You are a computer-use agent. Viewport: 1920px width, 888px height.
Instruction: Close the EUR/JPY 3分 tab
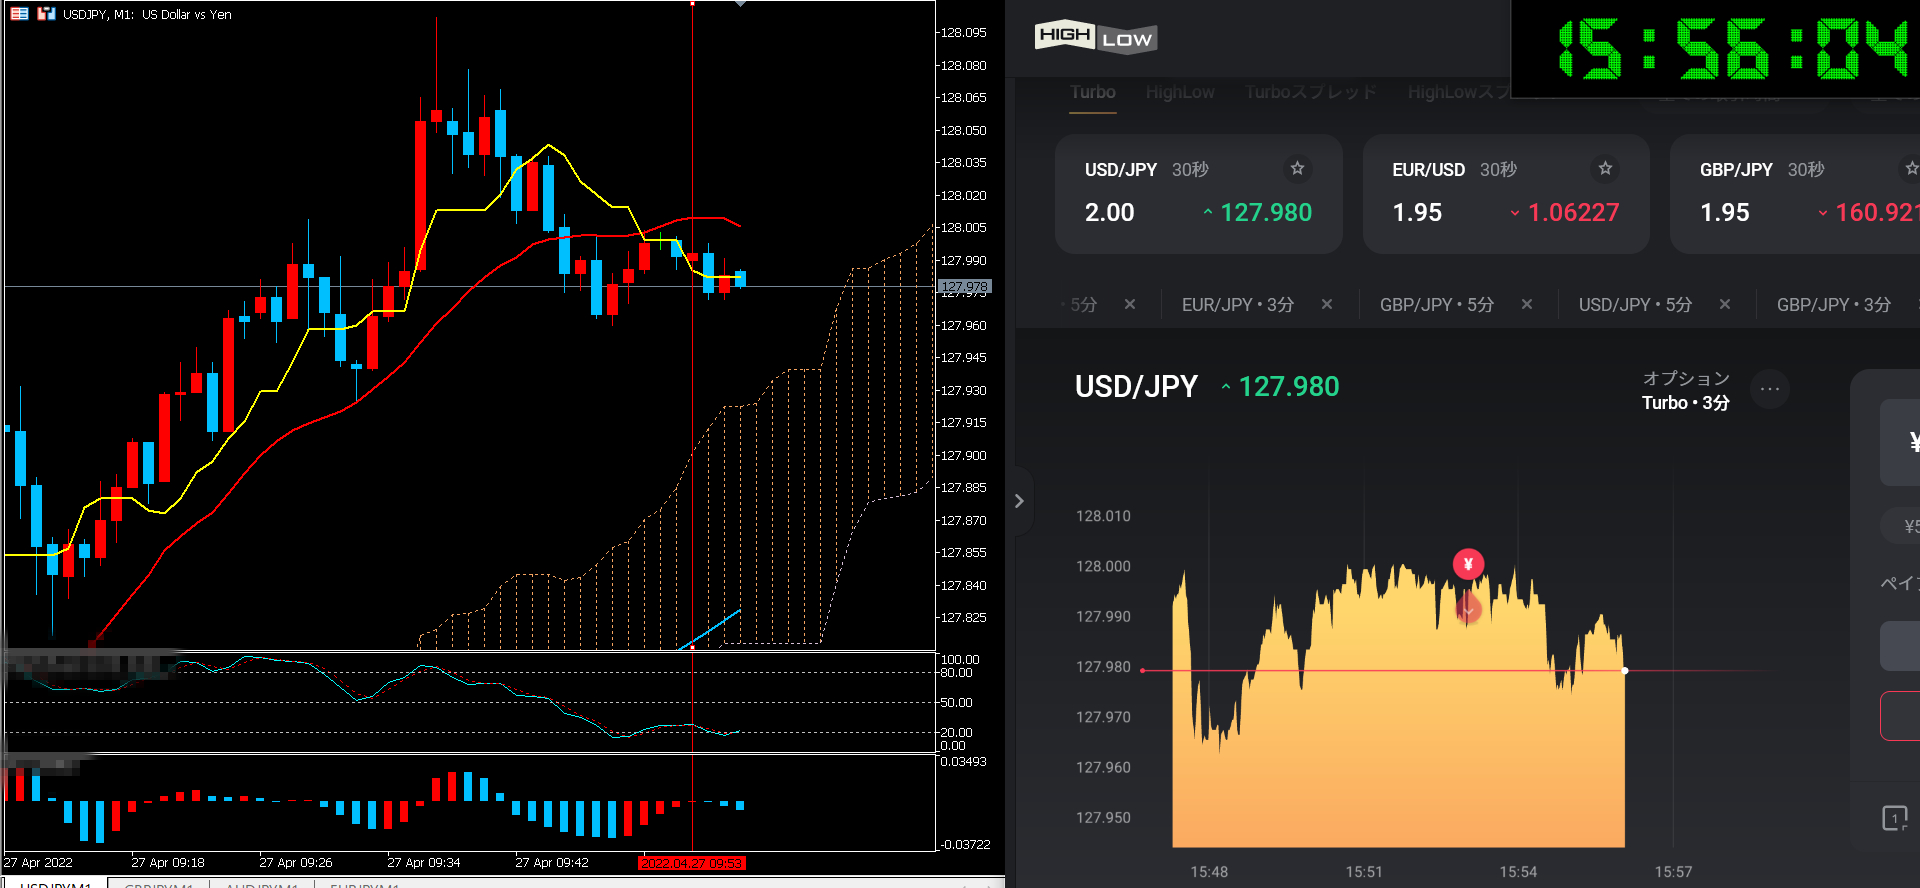1327,305
